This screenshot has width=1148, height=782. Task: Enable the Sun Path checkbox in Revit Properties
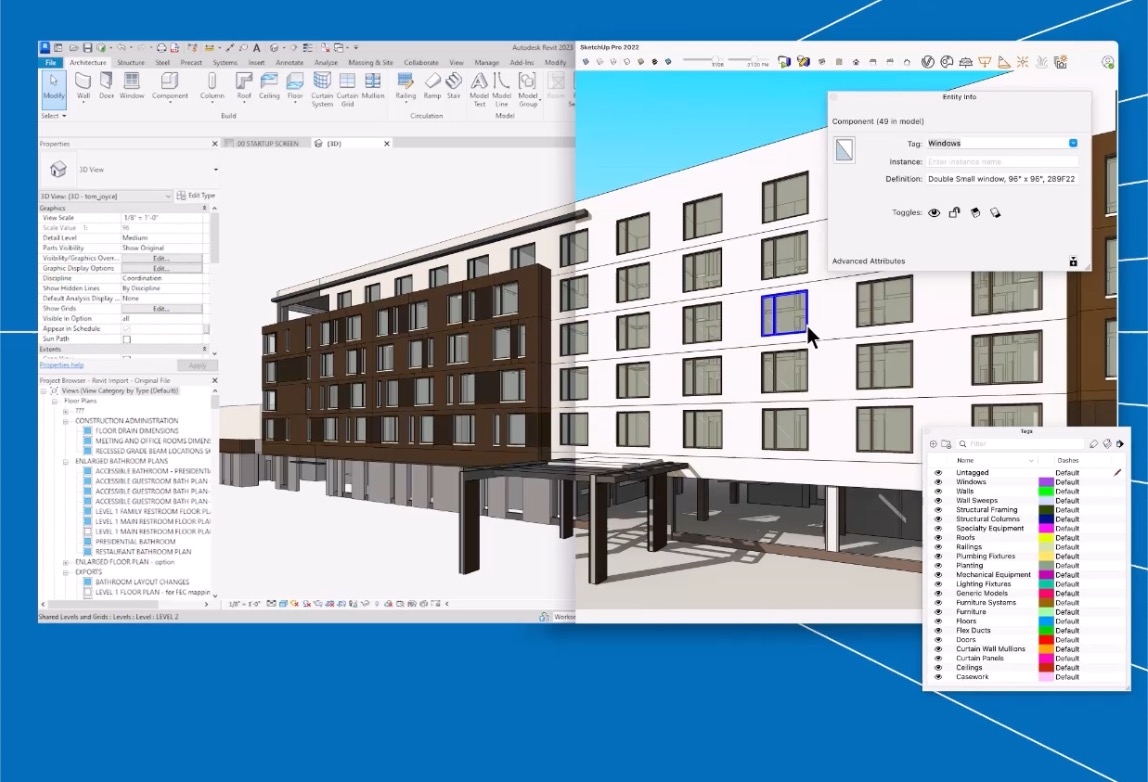[127, 339]
